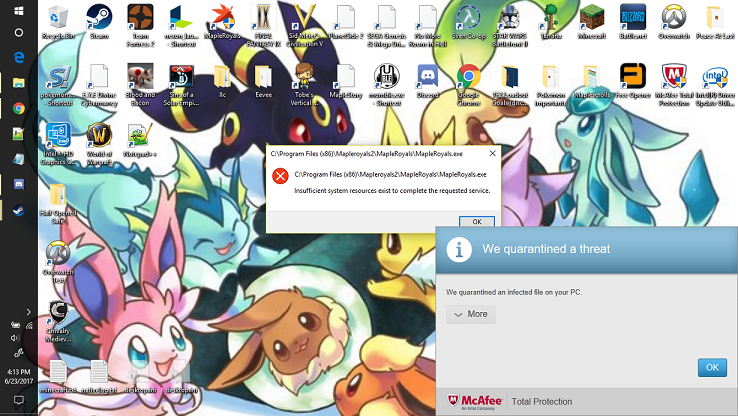This screenshot has height=416, width=738.
Task: Open the Action Center notifications icon
Action: coord(19,400)
